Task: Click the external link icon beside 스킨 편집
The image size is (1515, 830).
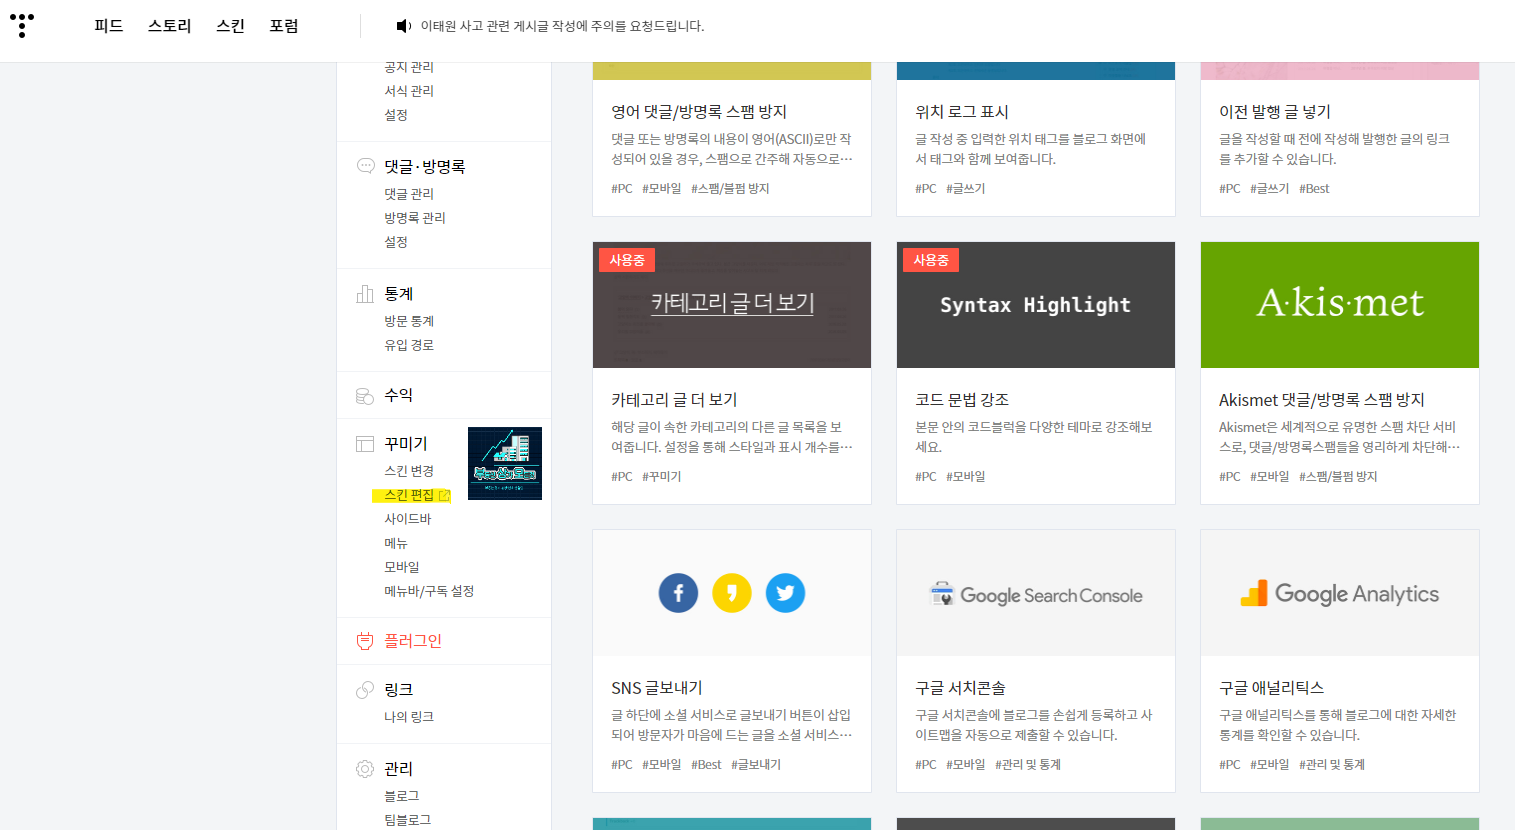Action: tap(444, 495)
